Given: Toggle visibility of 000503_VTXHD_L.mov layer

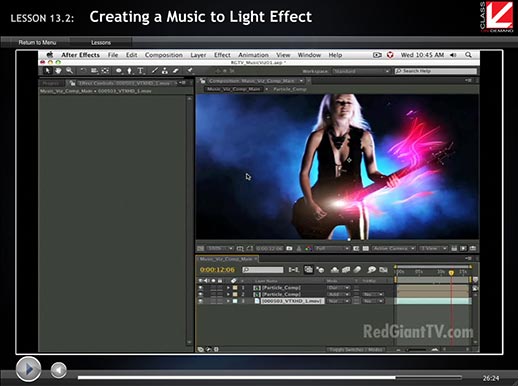Looking at the screenshot, I should (200, 301).
